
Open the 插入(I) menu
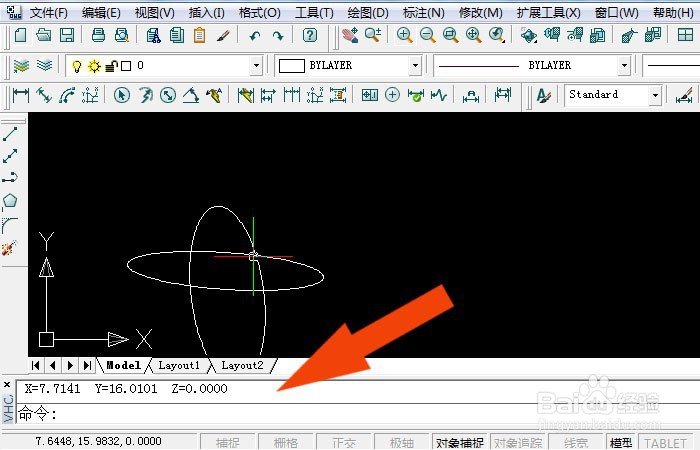coord(206,12)
